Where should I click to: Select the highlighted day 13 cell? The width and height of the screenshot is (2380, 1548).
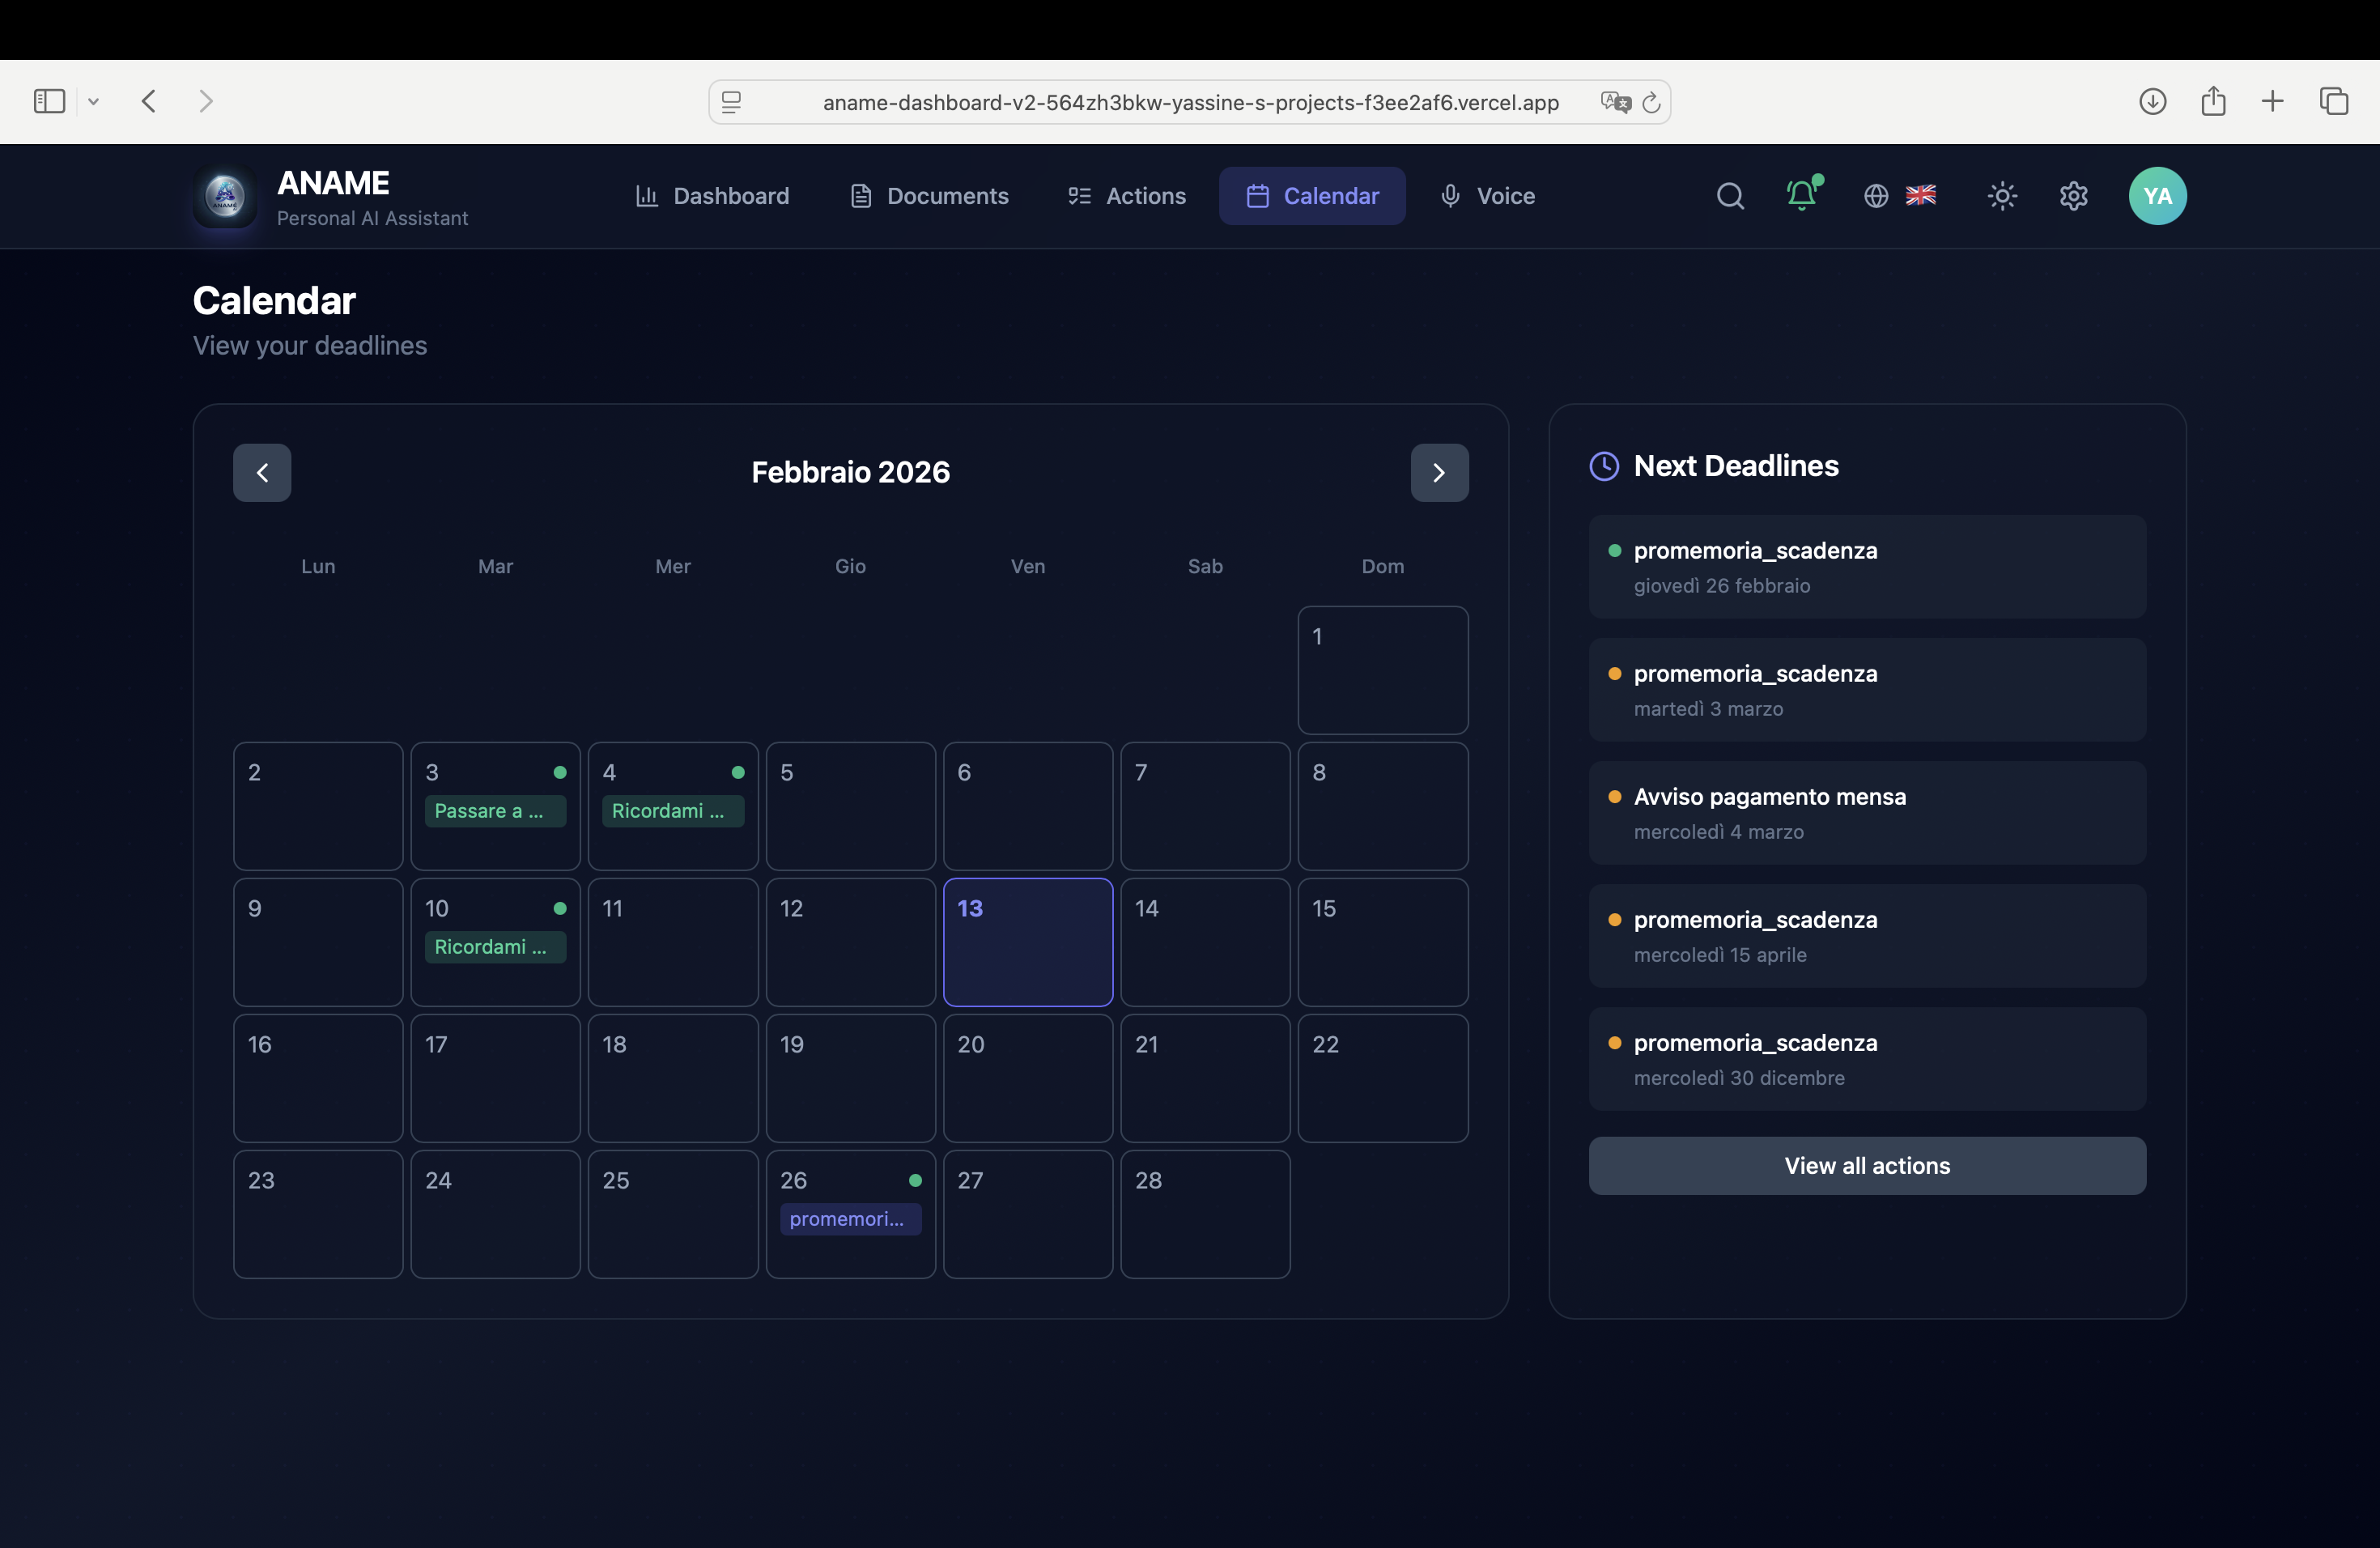1027,942
